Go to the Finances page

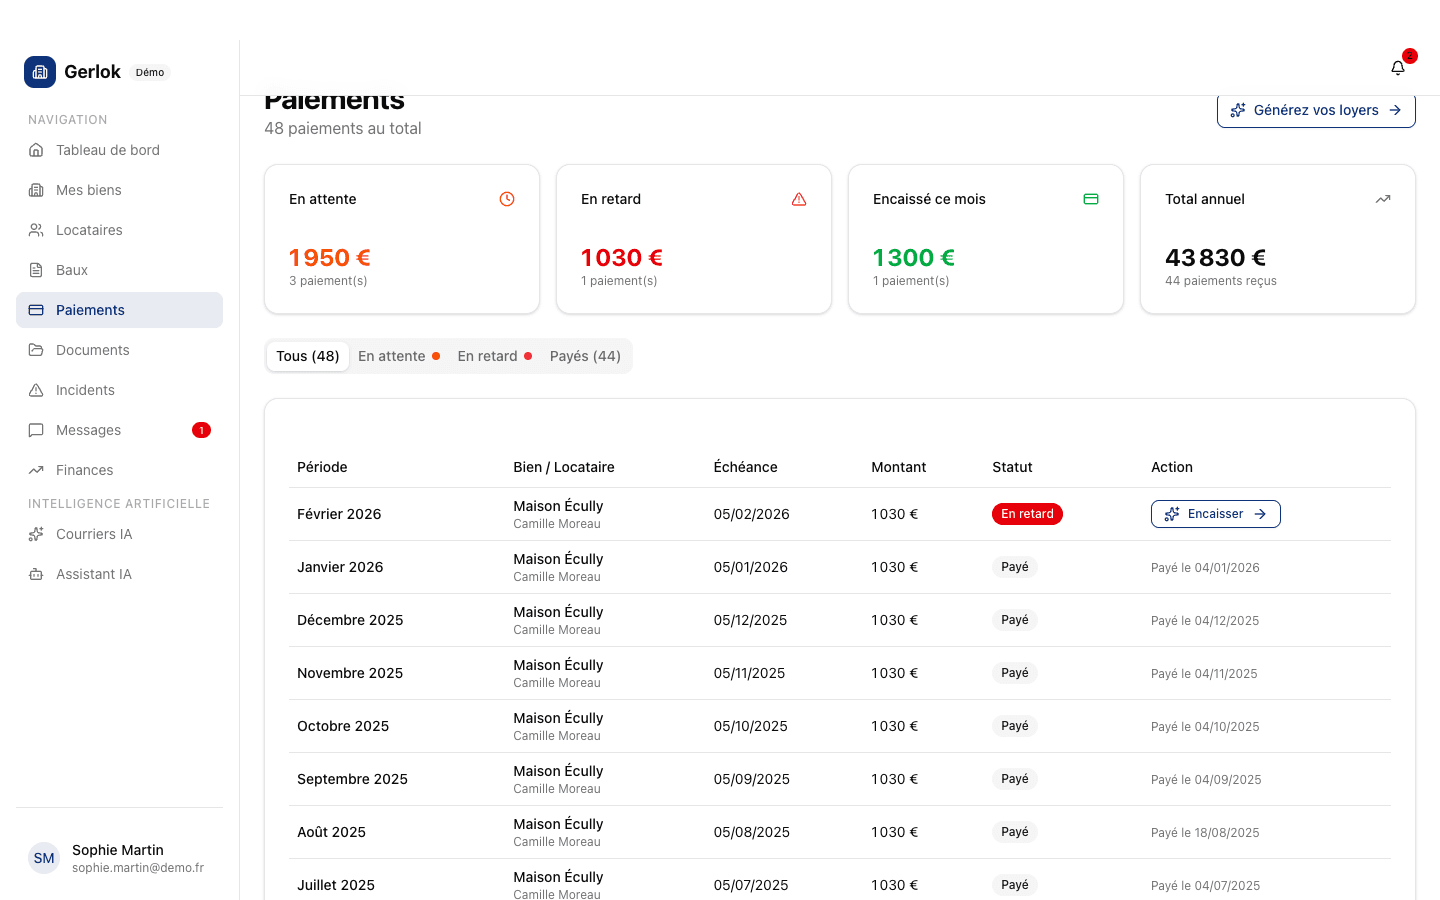(85, 470)
